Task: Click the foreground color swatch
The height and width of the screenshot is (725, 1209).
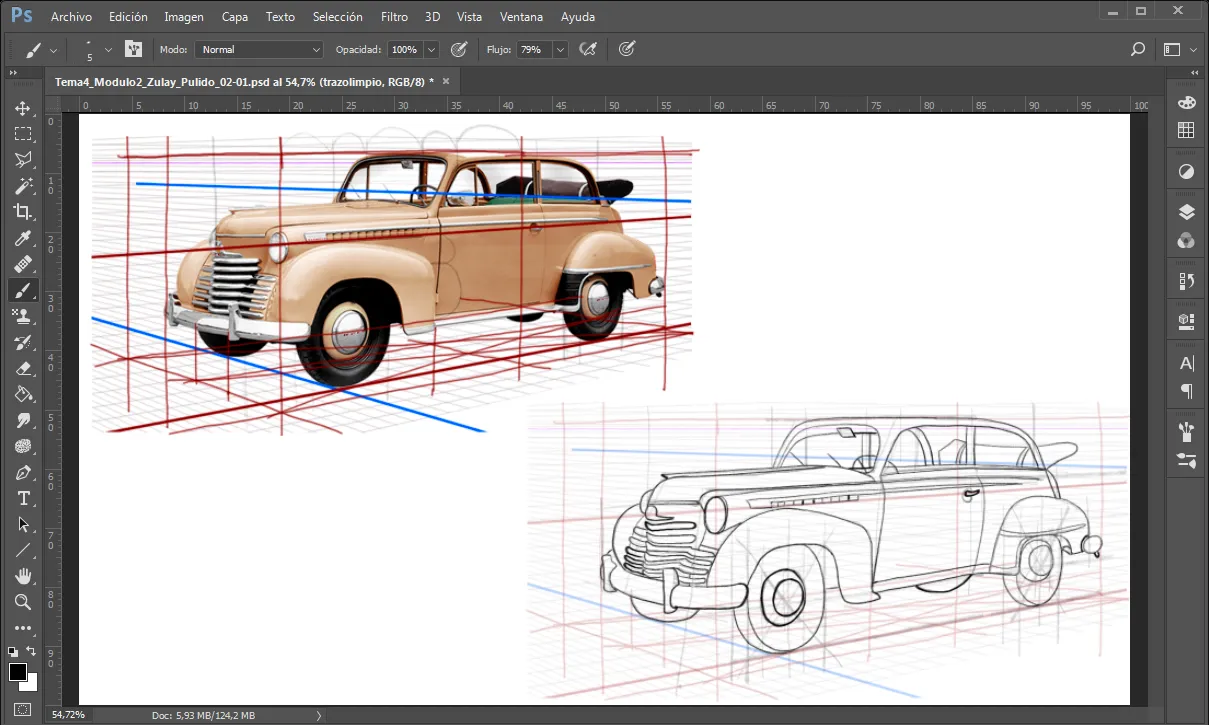Action: pyautogui.click(x=18, y=672)
